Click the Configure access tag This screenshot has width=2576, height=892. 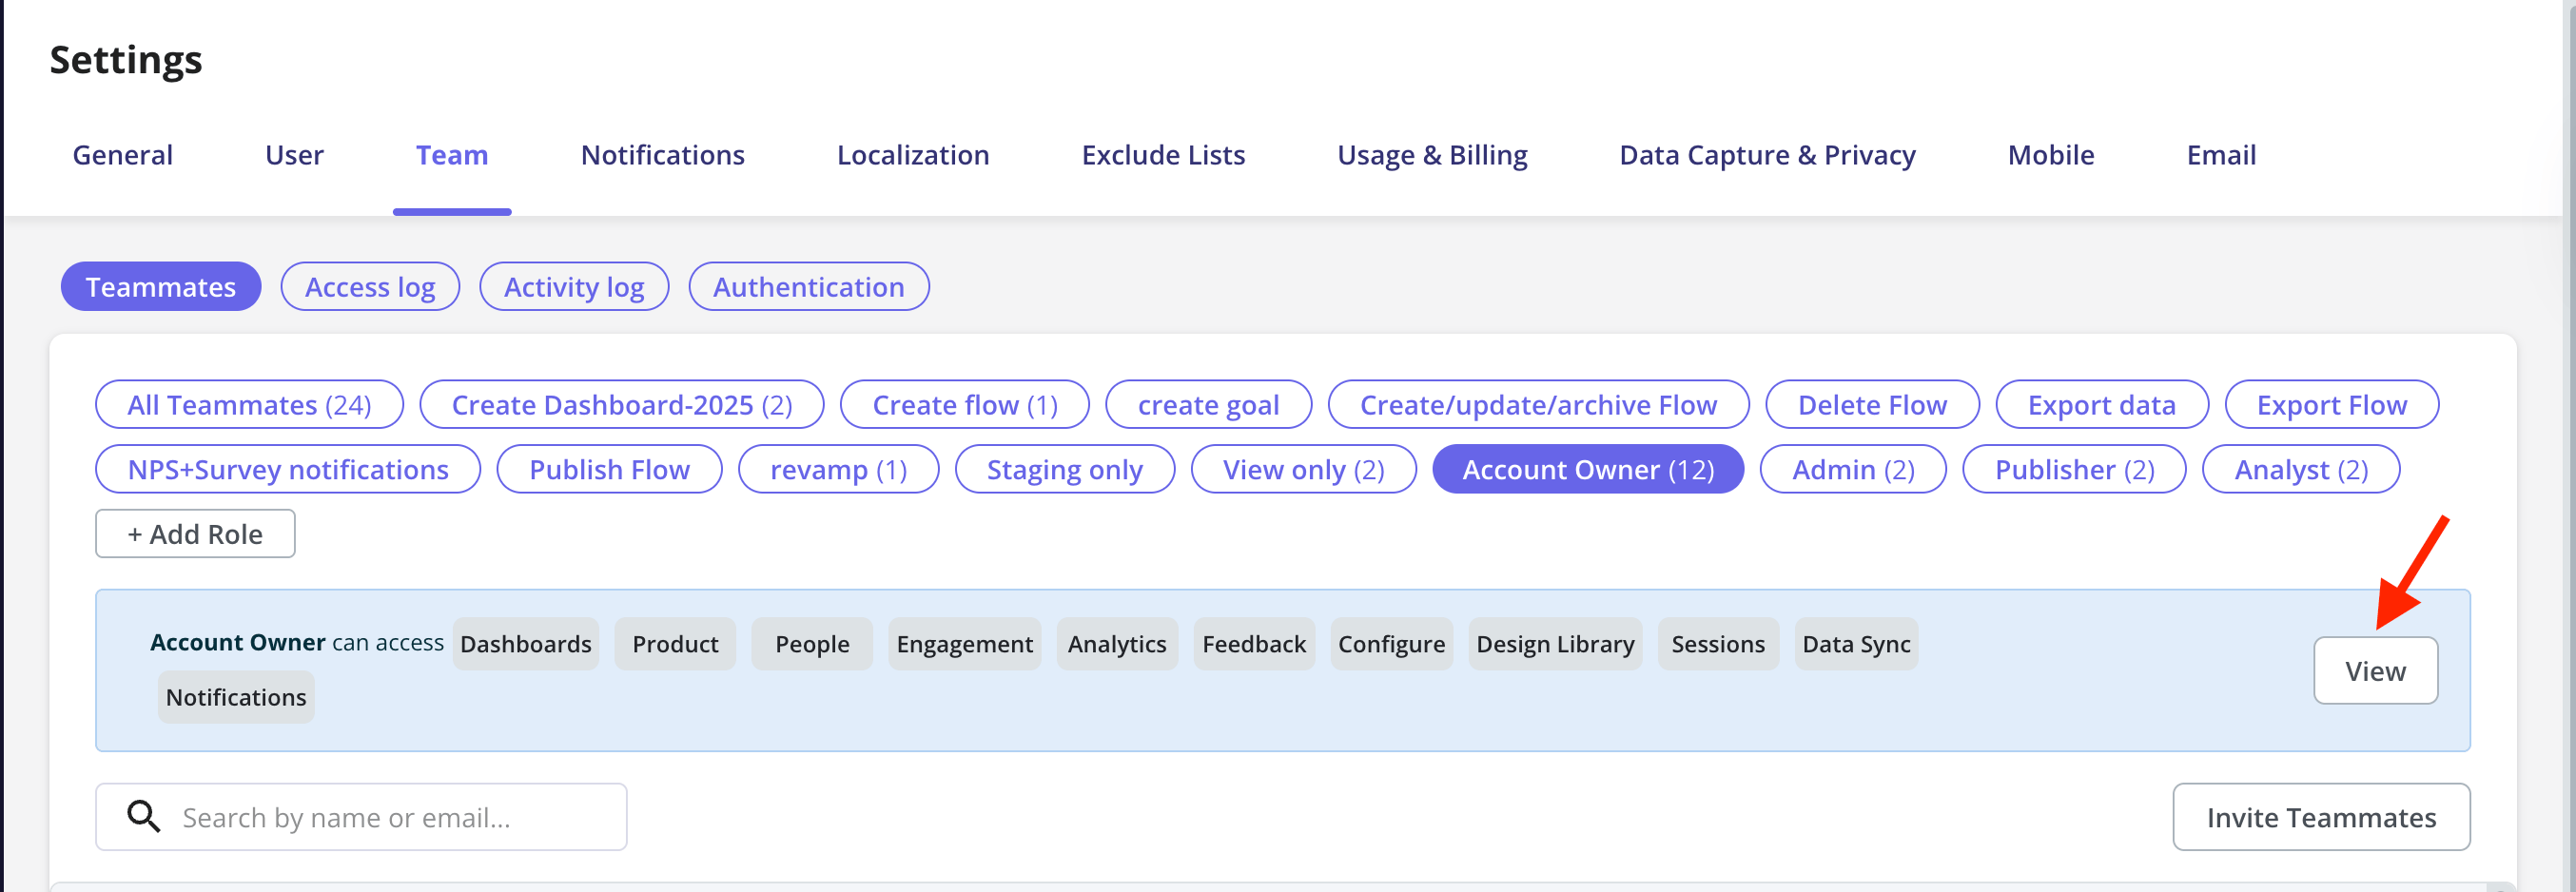(1391, 643)
